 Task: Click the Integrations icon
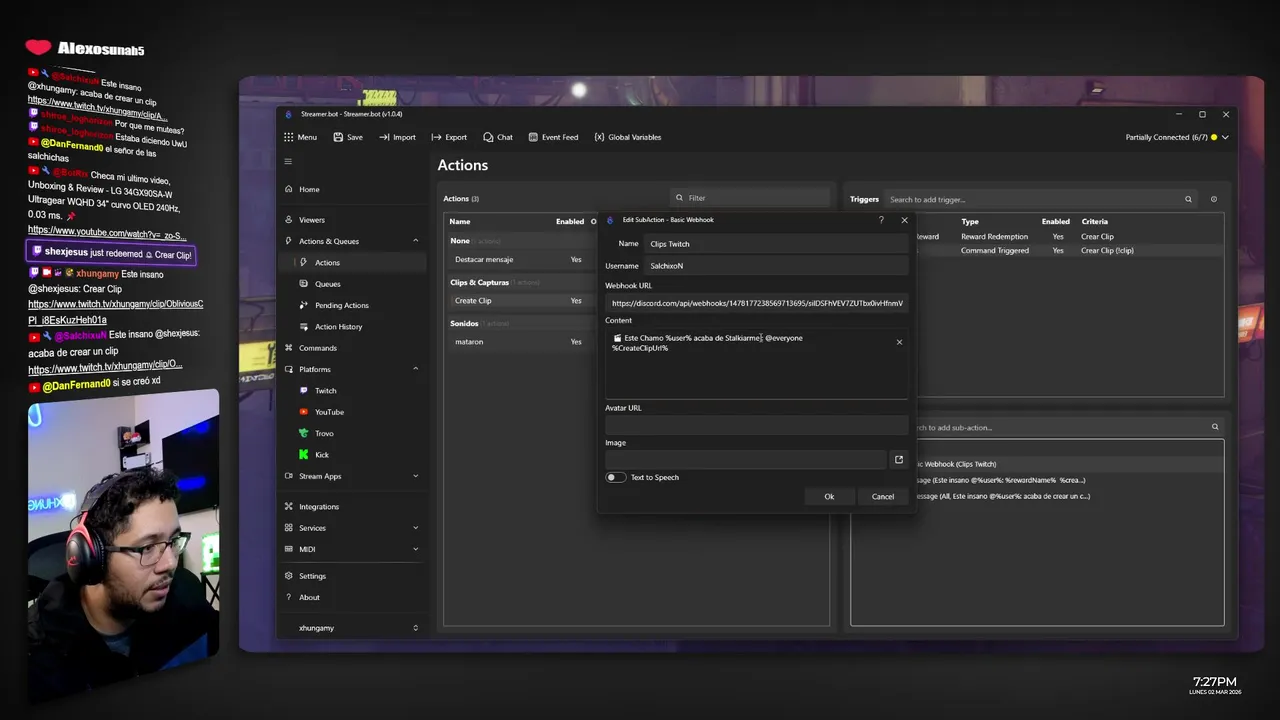tap(289, 507)
